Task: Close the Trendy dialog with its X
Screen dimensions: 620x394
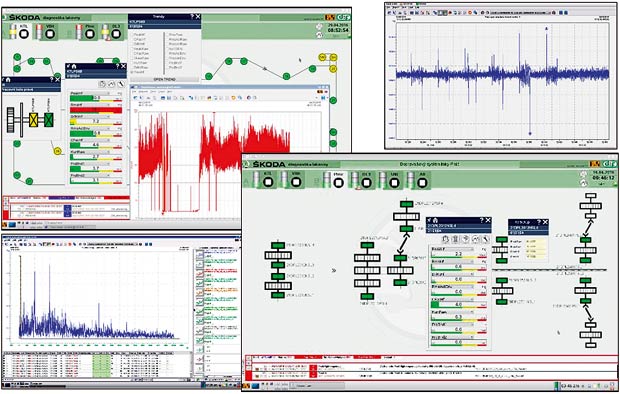Action: [198, 17]
